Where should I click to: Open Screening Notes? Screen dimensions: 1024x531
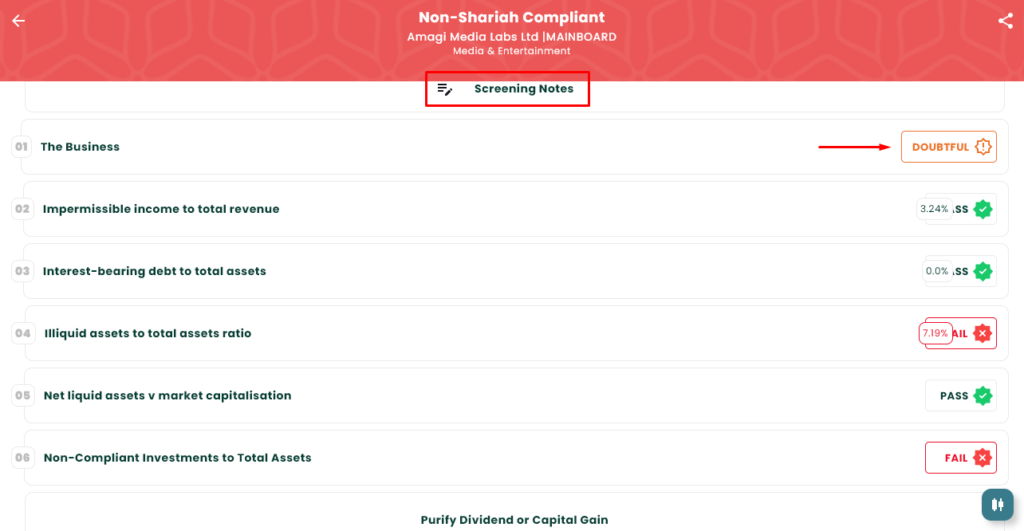coord(523,89)
